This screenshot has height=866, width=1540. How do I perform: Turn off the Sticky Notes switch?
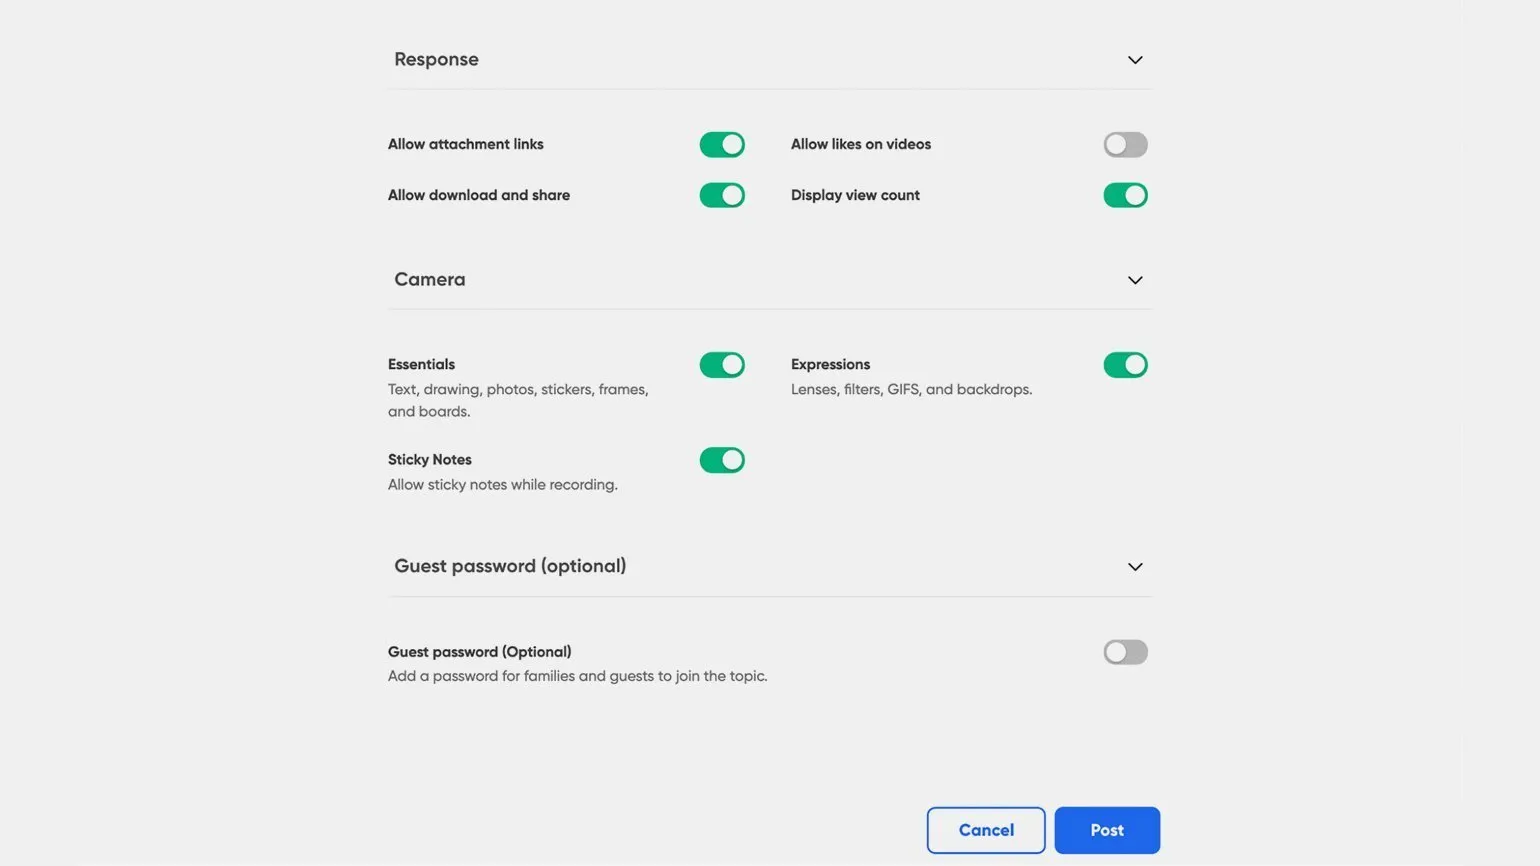click(722, 460)
